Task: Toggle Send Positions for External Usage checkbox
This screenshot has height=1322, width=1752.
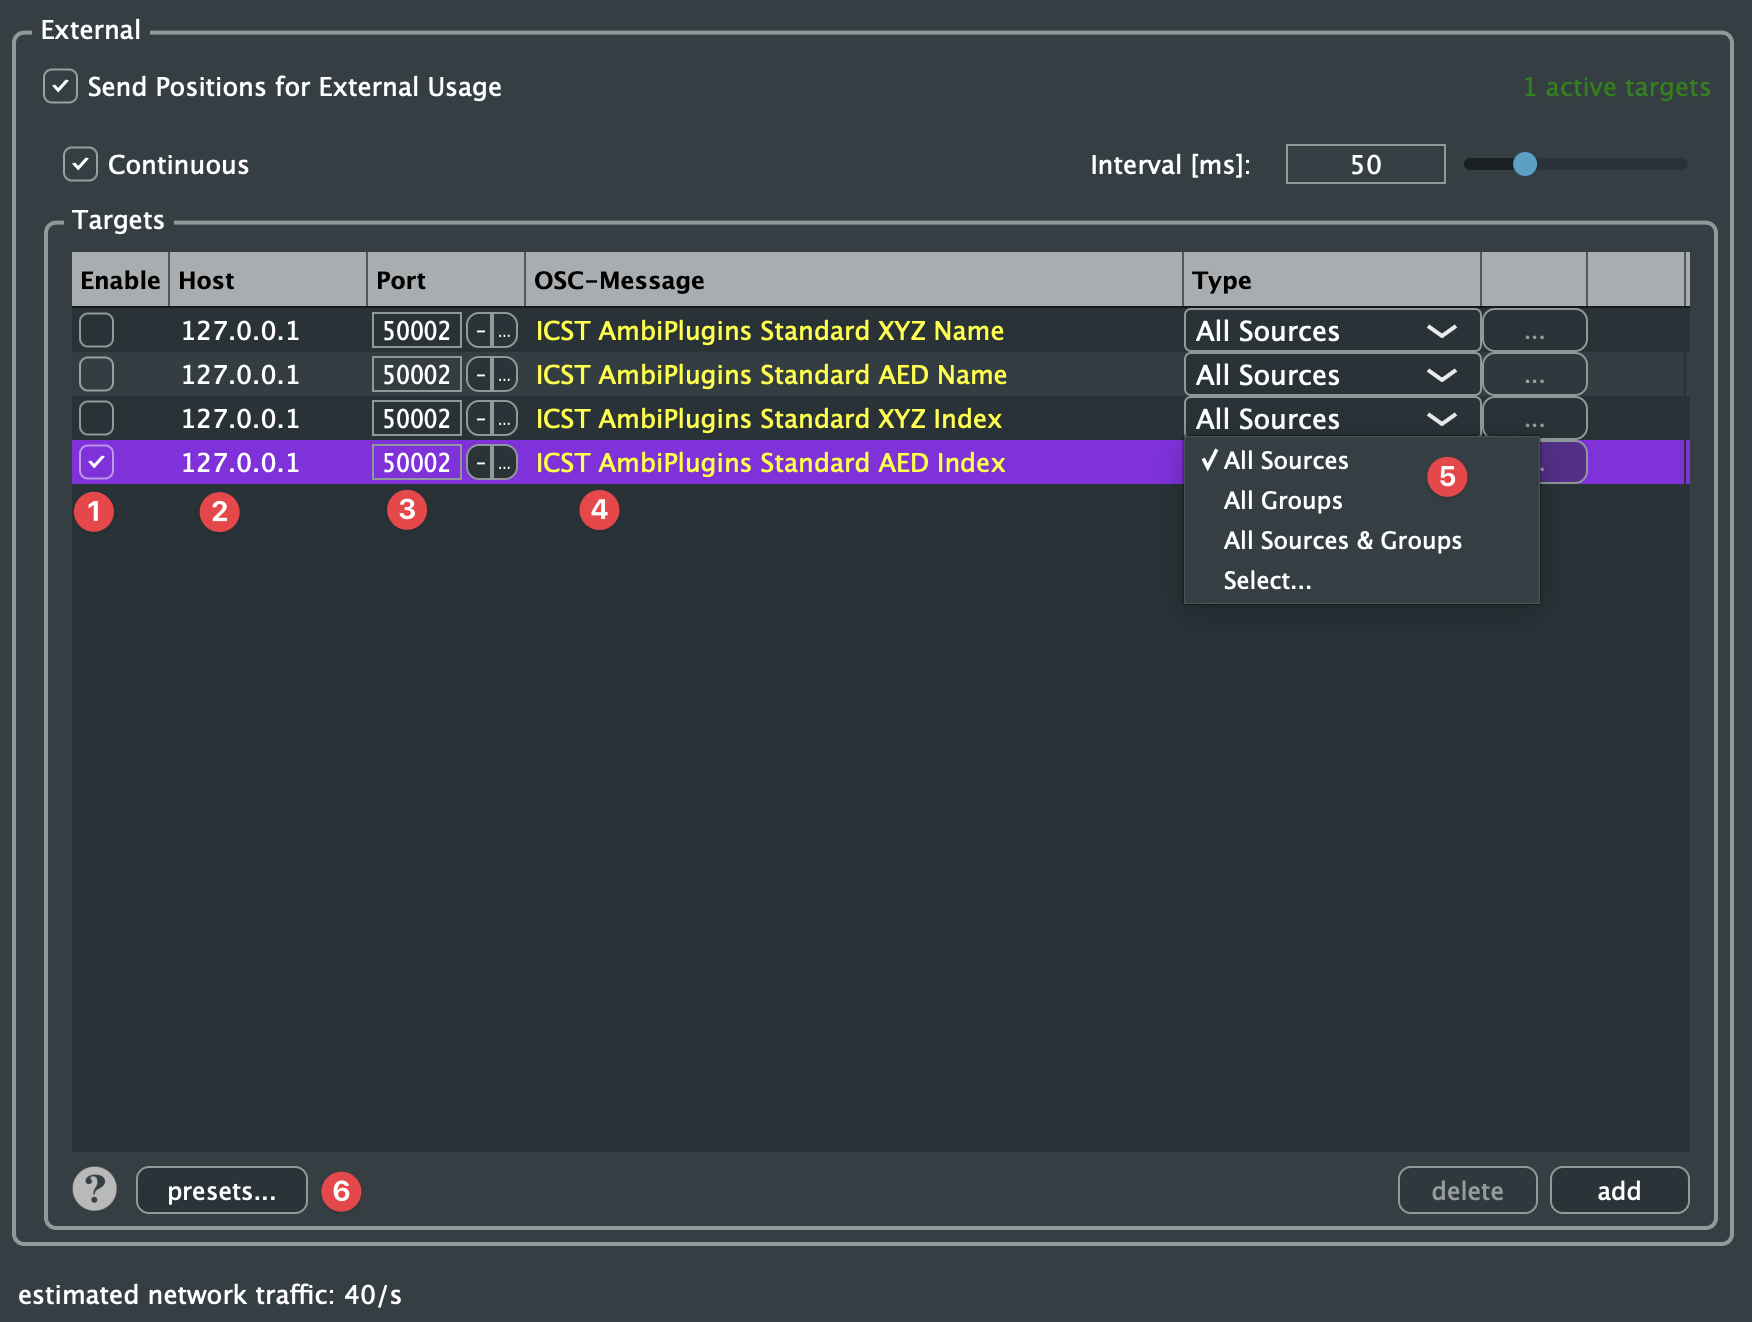Action: 60,86
